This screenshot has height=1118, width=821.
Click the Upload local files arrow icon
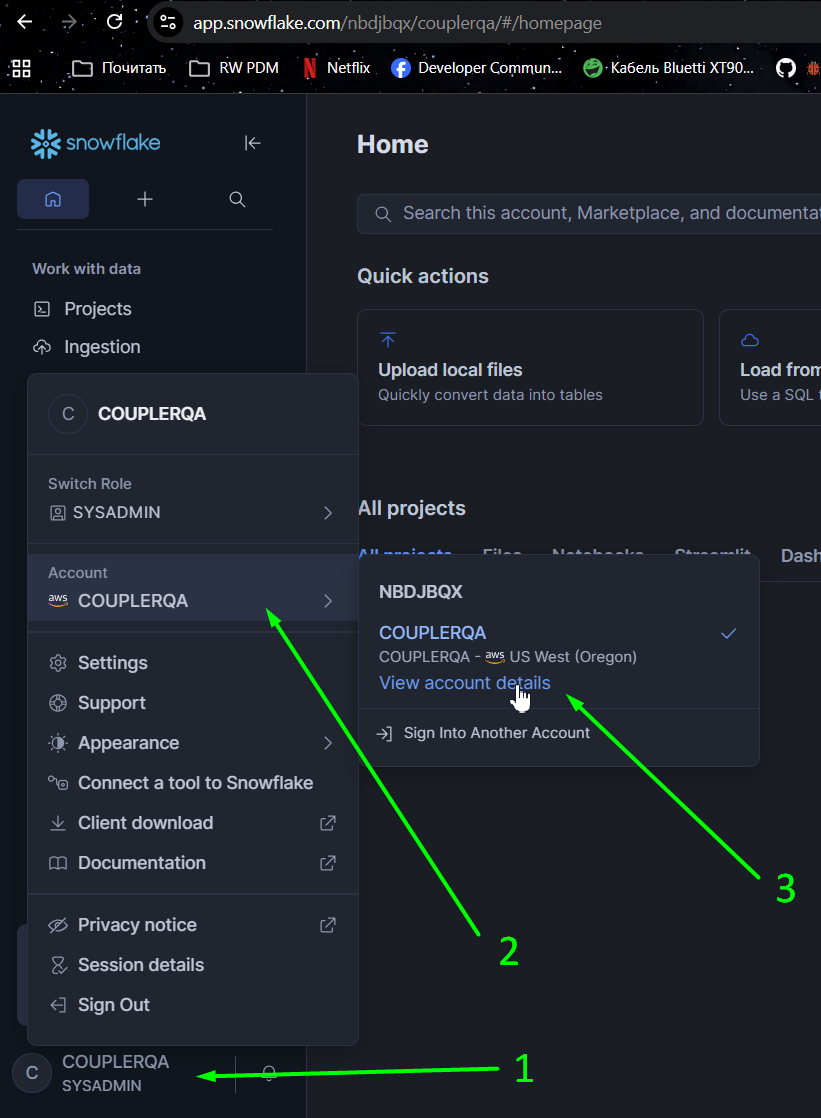(x=388, y=339)
